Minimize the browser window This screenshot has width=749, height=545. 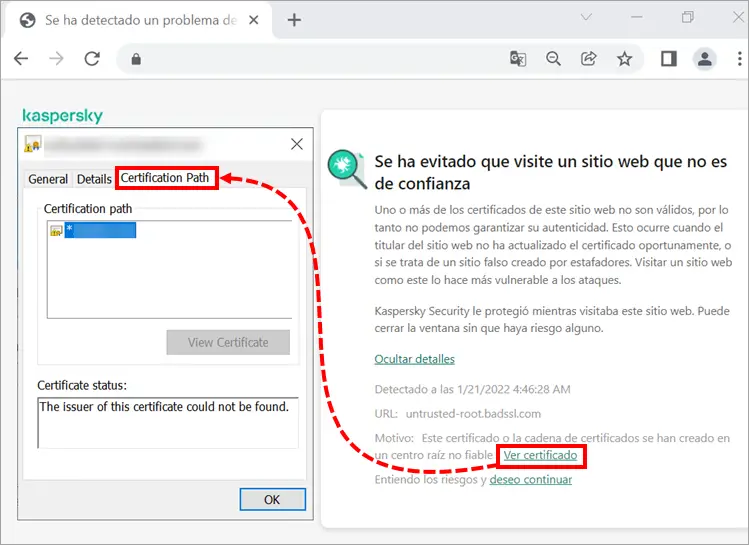click(x=636, y=17)
